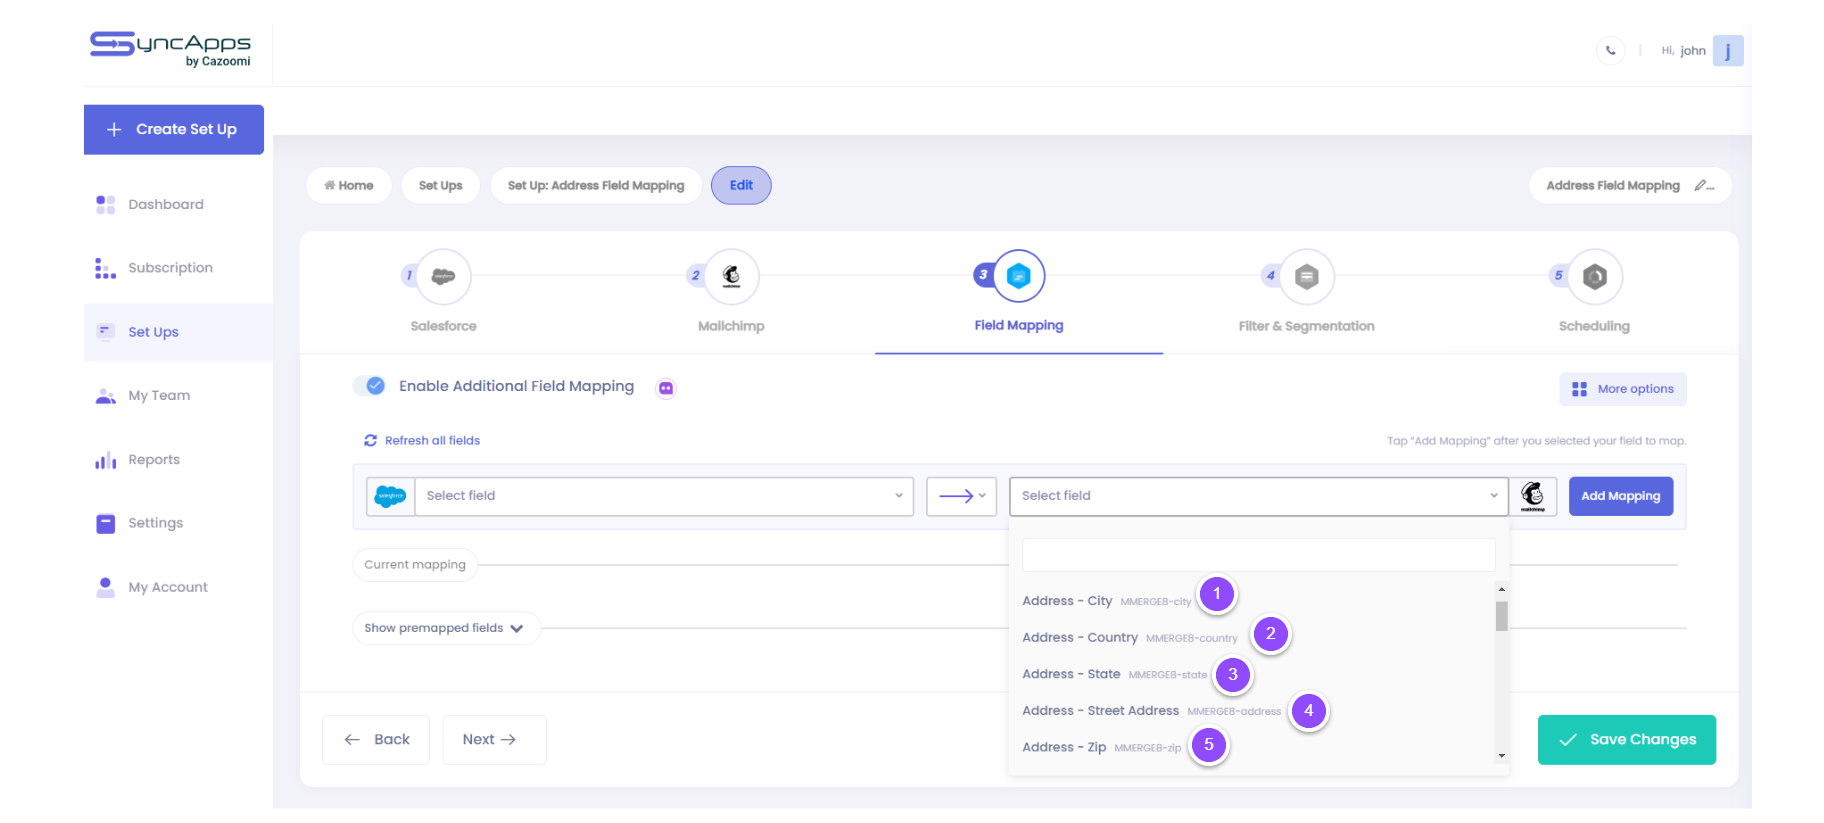This screenshot has width=1824, height=823.
Task: Open My Account from the sidebar
Action: [x=168, y=587]
